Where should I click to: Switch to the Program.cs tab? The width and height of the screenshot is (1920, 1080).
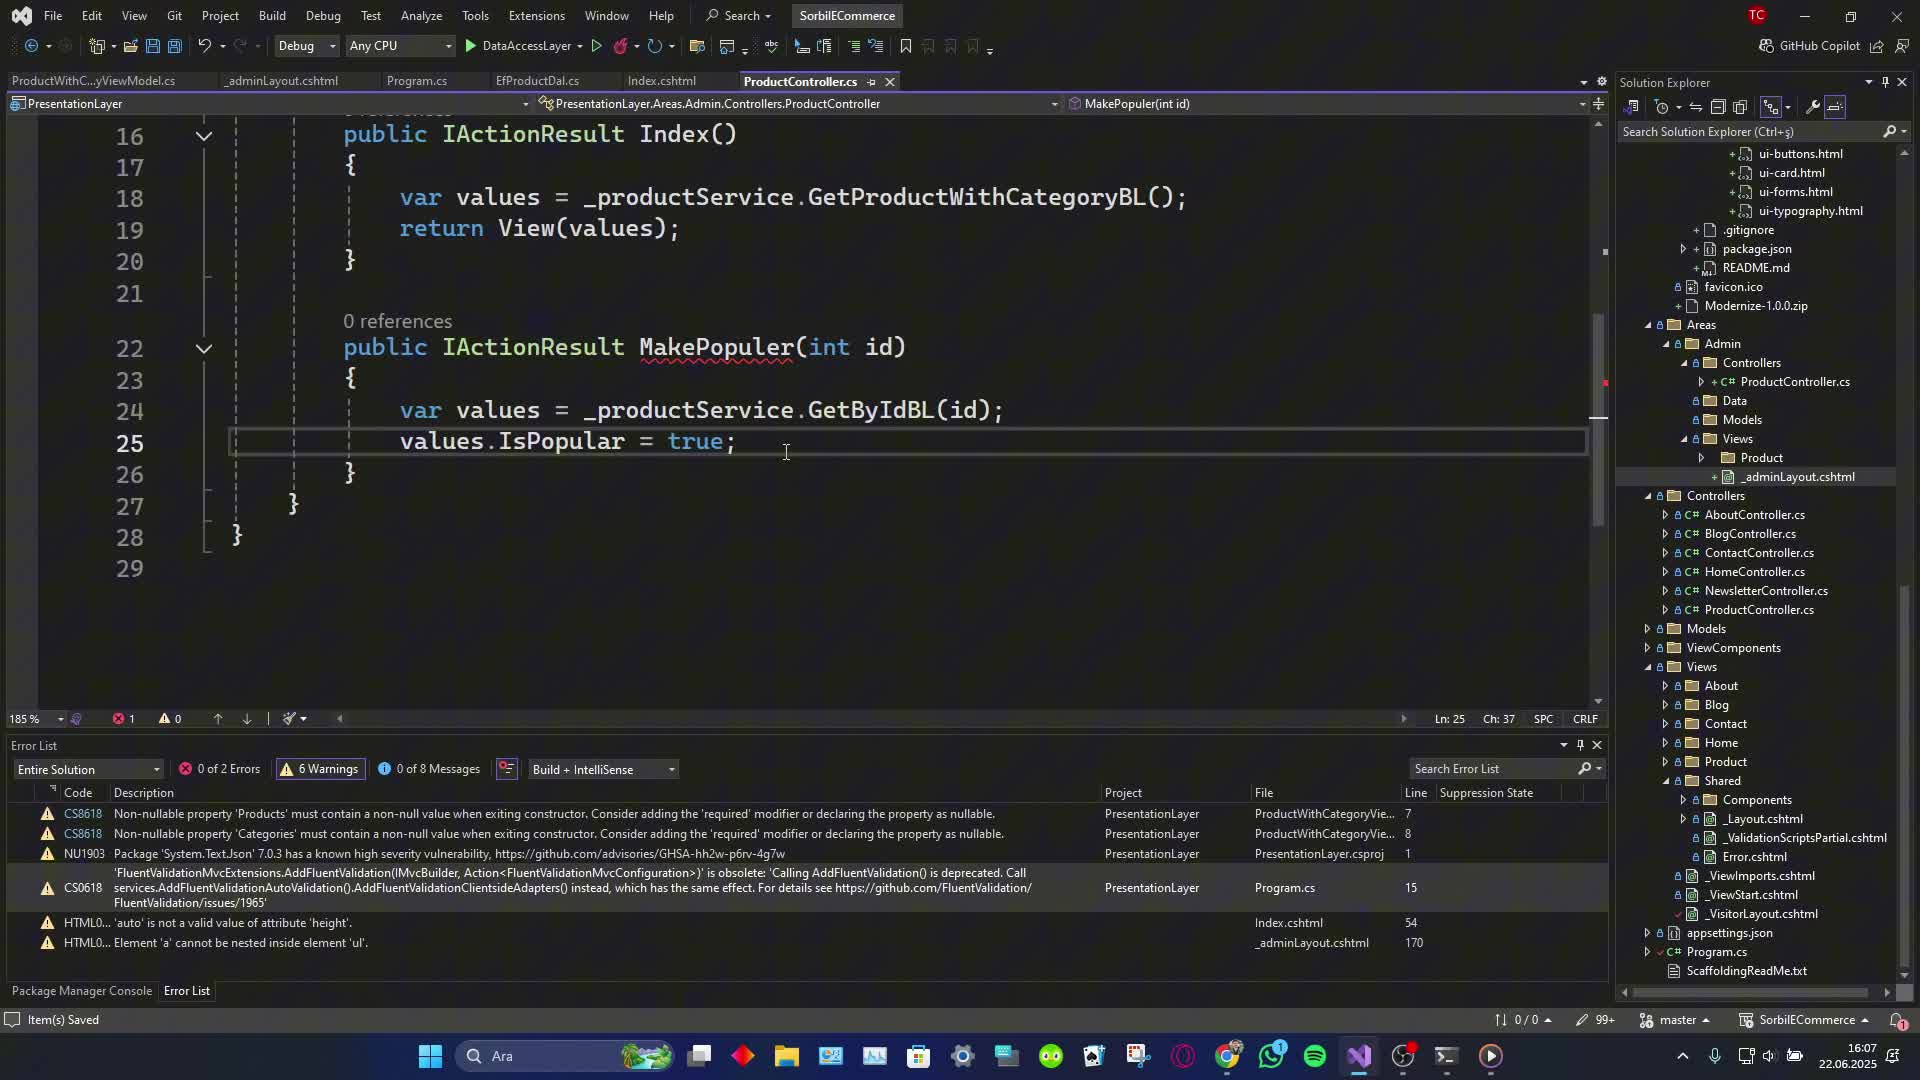(x=416, y=81)
